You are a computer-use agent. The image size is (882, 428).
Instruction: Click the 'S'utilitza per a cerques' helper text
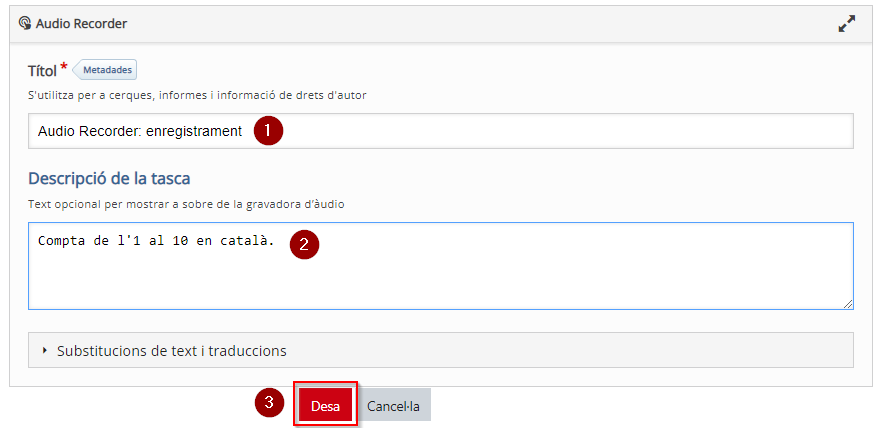tap(197, 95)
